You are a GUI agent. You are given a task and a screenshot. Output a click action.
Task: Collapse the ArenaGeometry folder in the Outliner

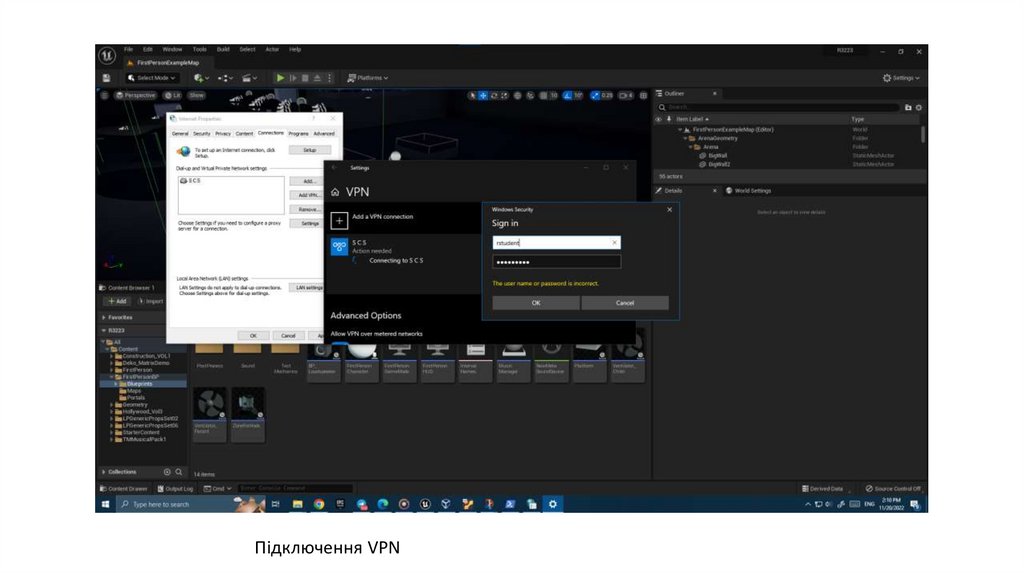pyautogui.click(x=685, y=138)
